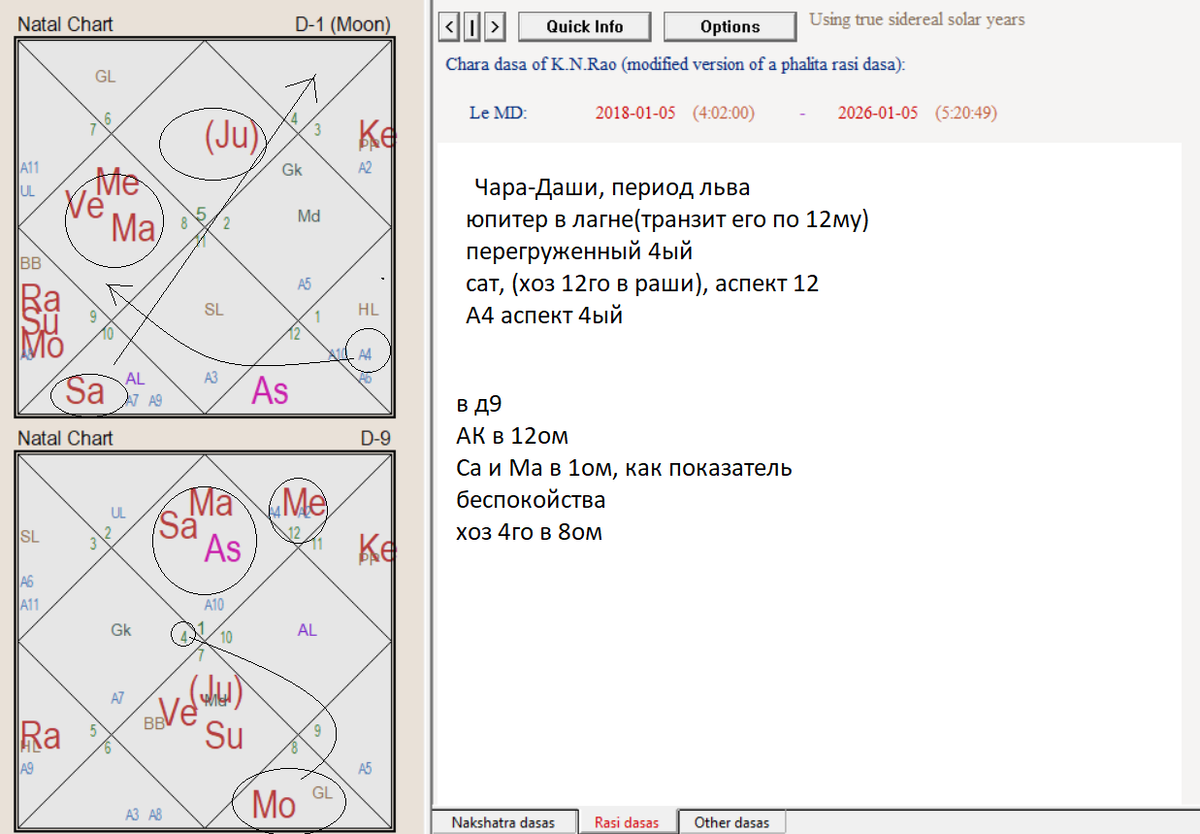1200x834 pixels.
Task: Open the Quick Info button
Action: pos(585,26)
